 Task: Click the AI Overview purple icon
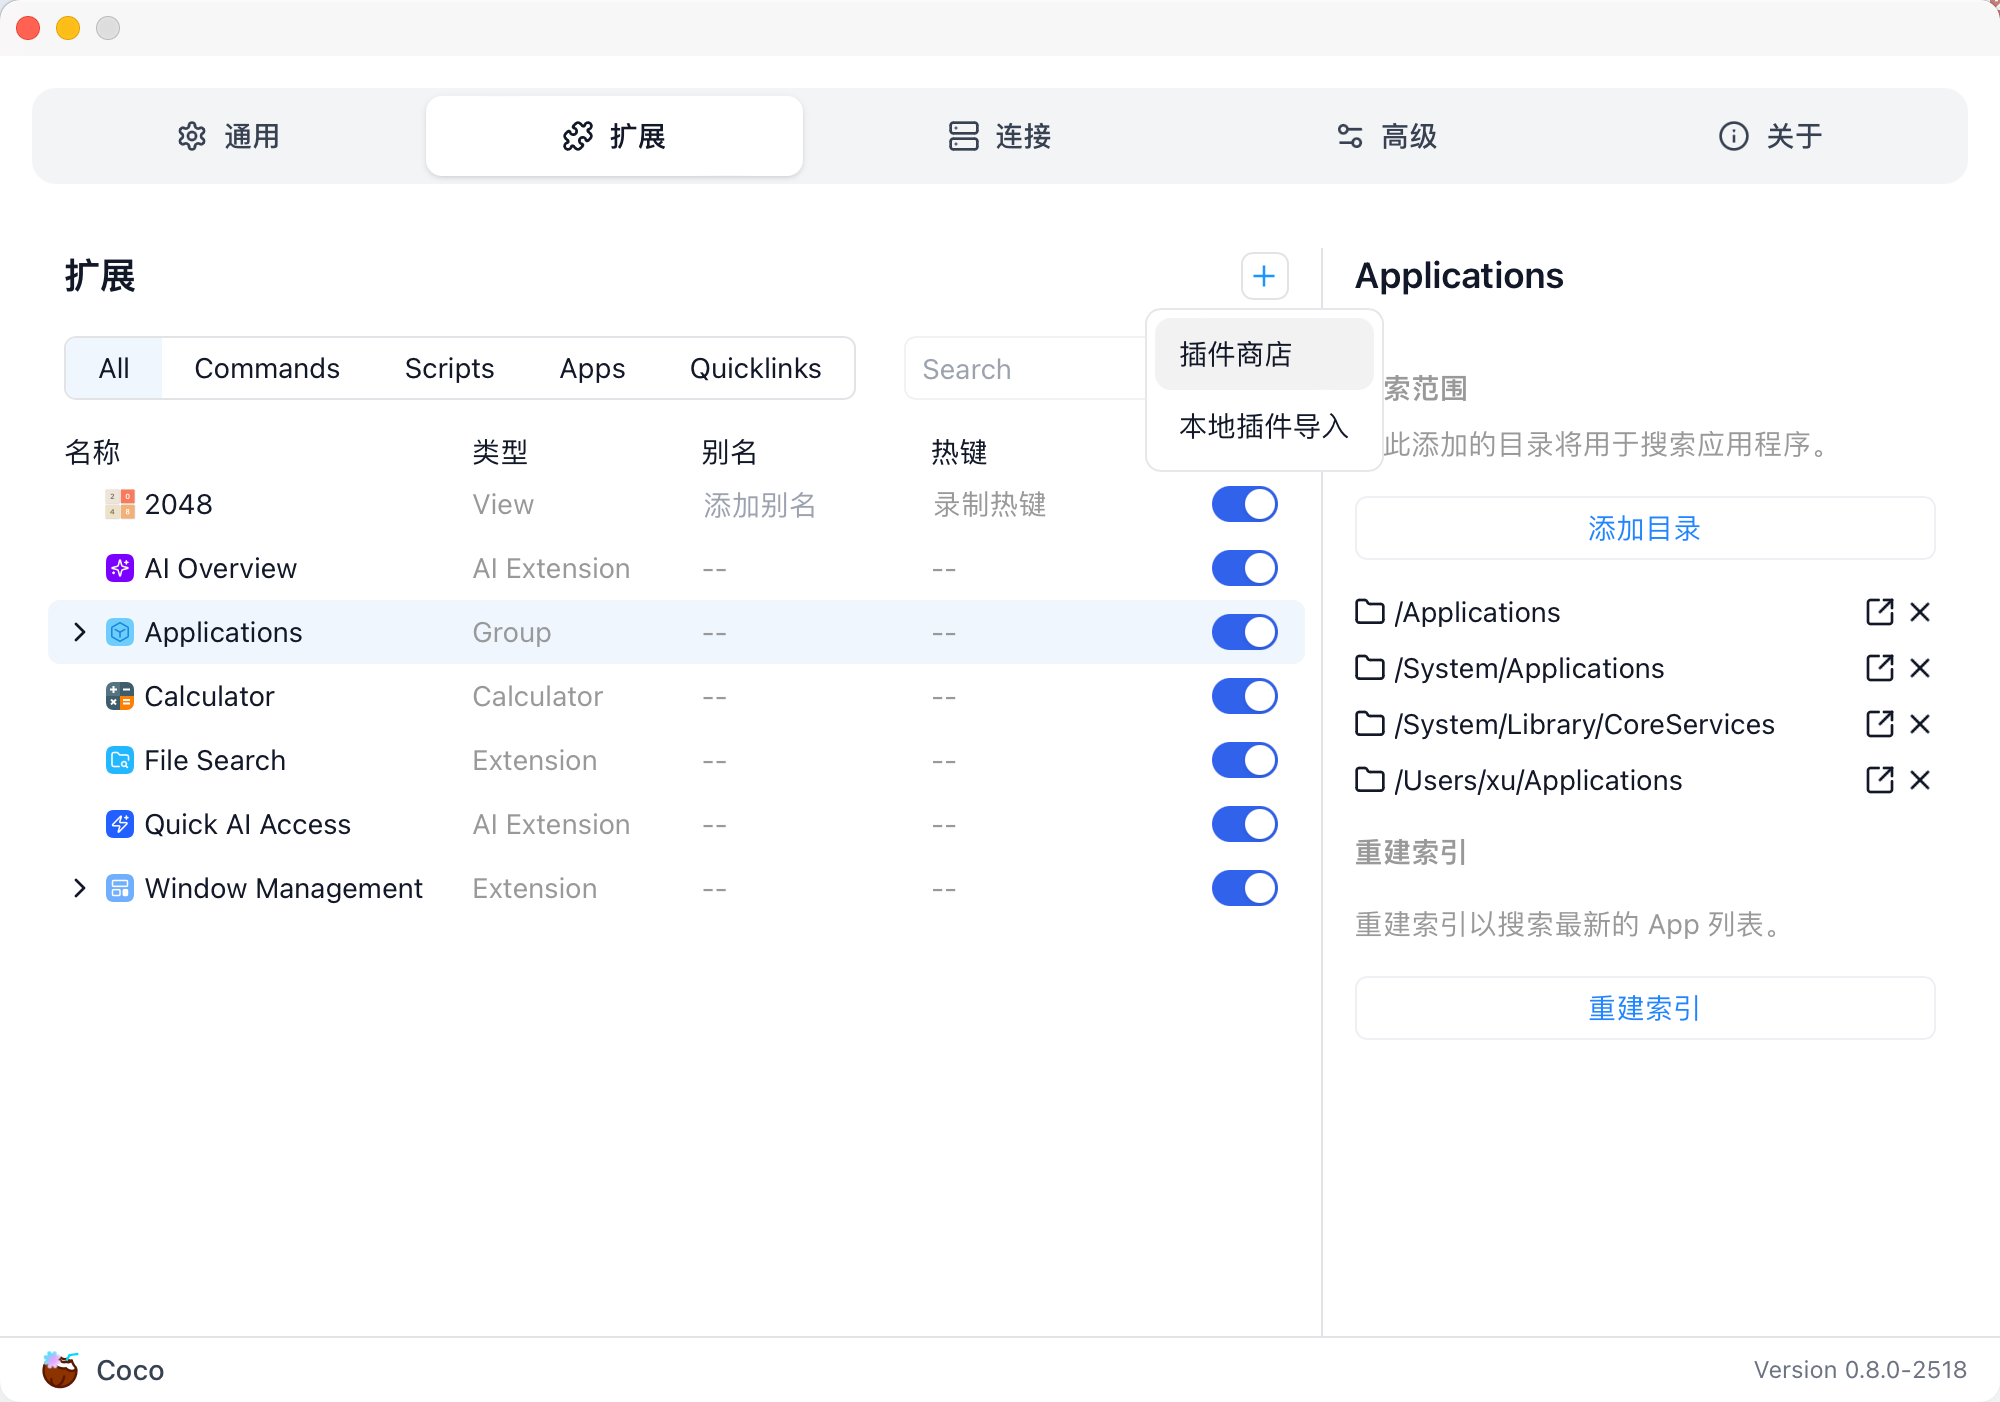click(x=120, y=568)
